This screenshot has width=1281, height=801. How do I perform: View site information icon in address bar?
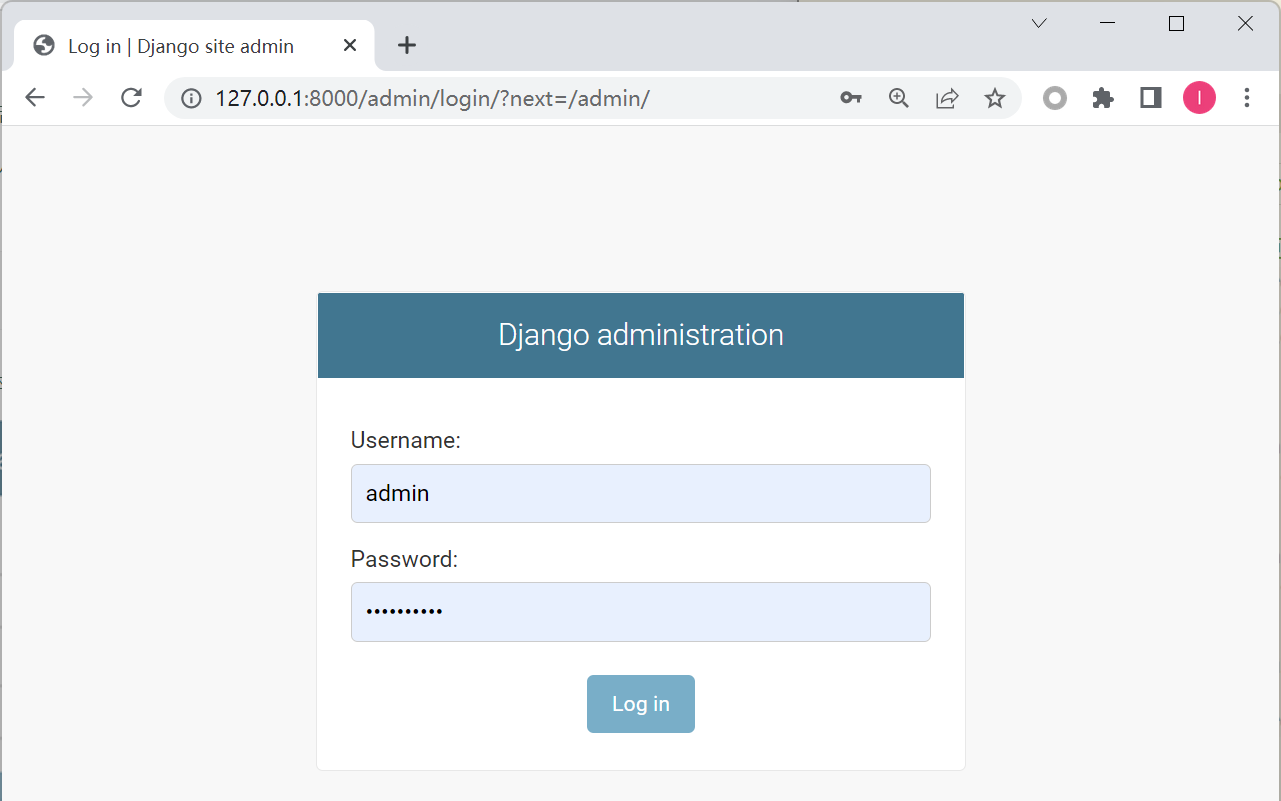point(191,98)
